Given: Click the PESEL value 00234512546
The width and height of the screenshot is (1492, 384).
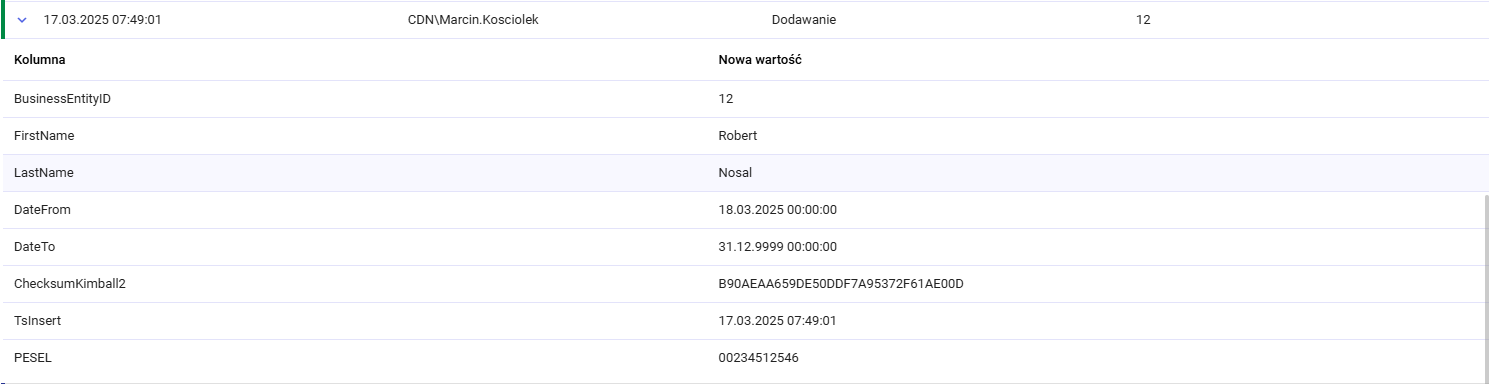Looking at the screenshot, I should [x=759, y=358].
